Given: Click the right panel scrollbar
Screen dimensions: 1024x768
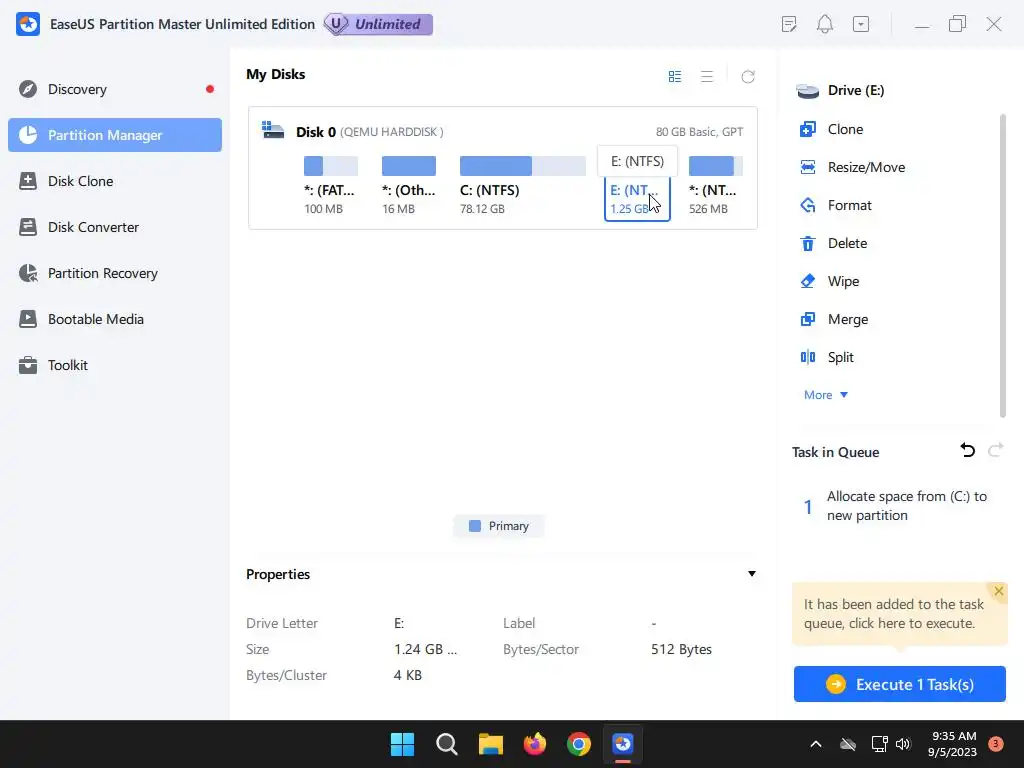Looking at the screenshot, I should [1002, 266].
